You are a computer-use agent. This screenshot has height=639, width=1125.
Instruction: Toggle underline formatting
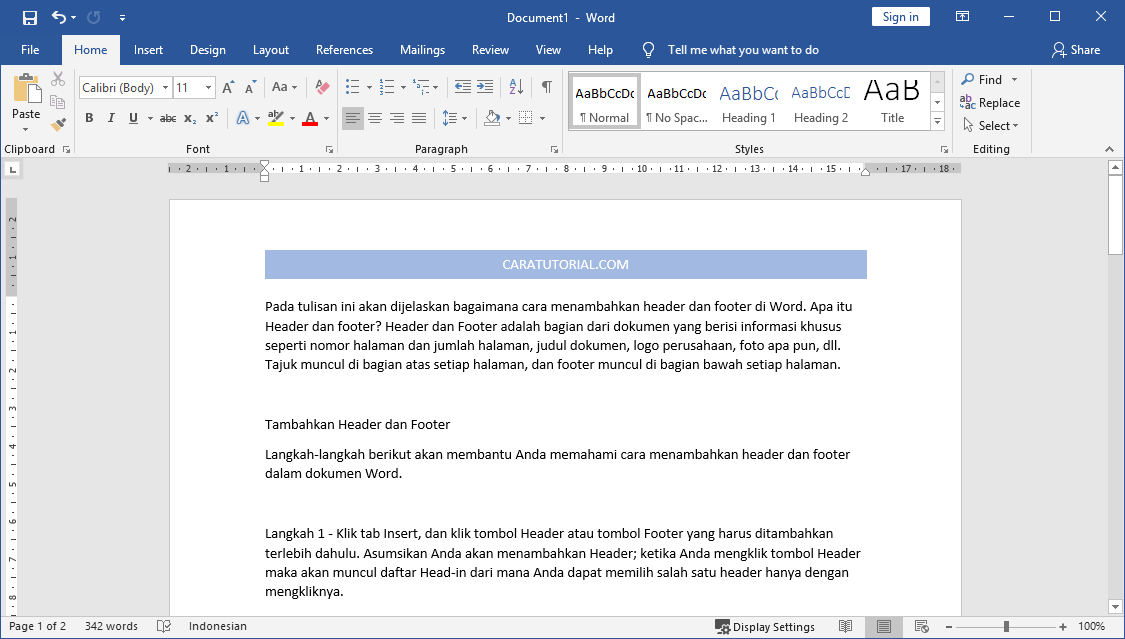[x=133, y=118]
